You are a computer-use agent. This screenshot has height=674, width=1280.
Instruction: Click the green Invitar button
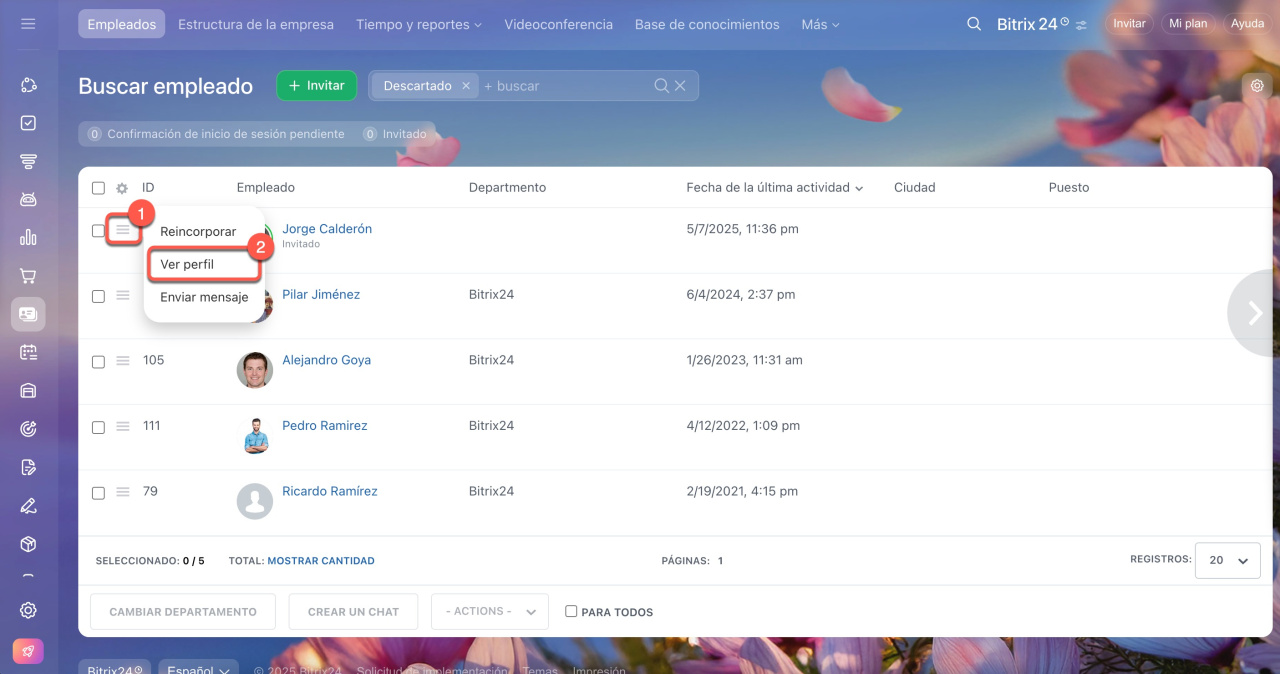317,86
